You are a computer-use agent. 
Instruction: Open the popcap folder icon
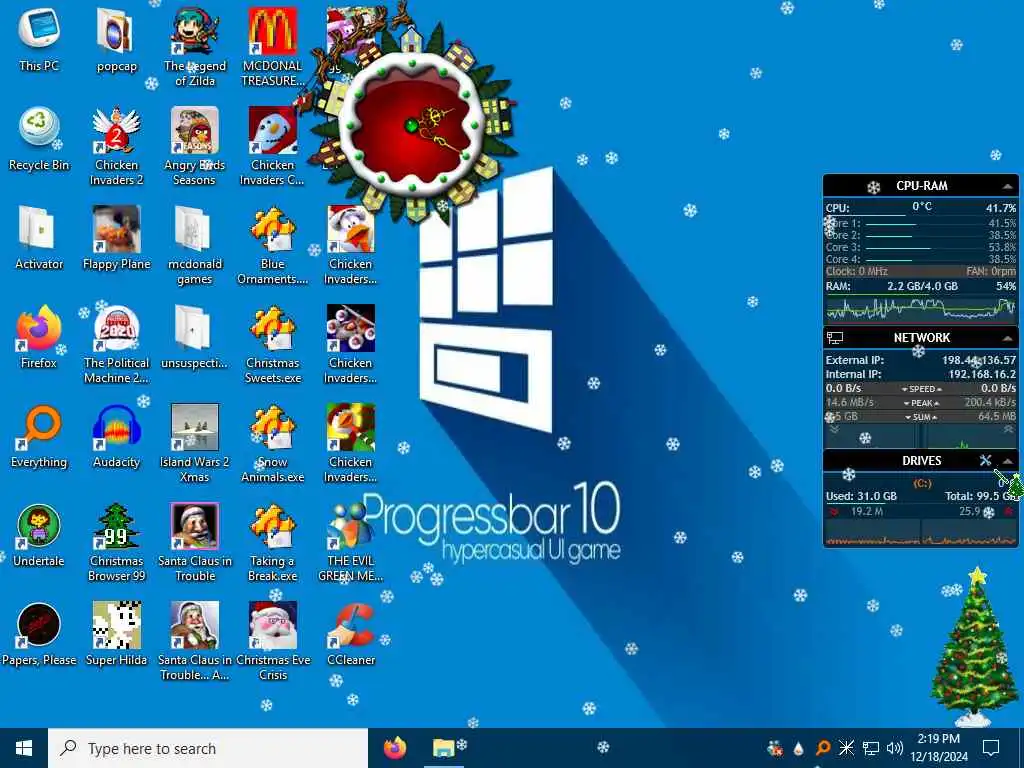(117, 39)
